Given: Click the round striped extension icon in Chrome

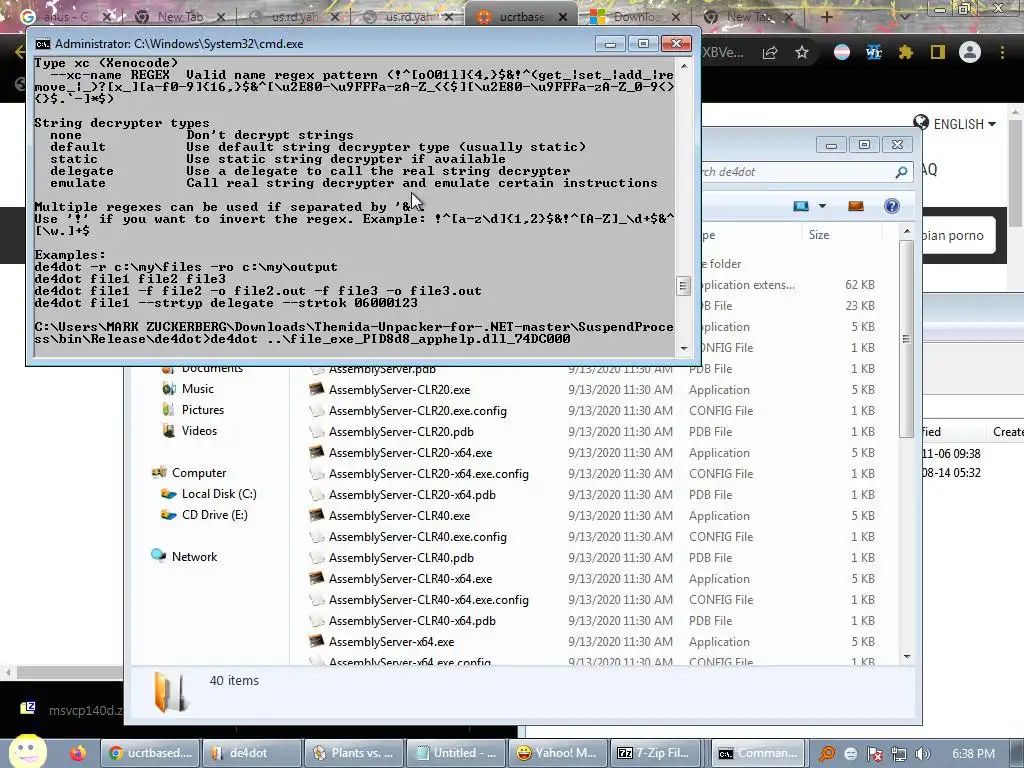Looking at the screenshot, I should (842, 52).
